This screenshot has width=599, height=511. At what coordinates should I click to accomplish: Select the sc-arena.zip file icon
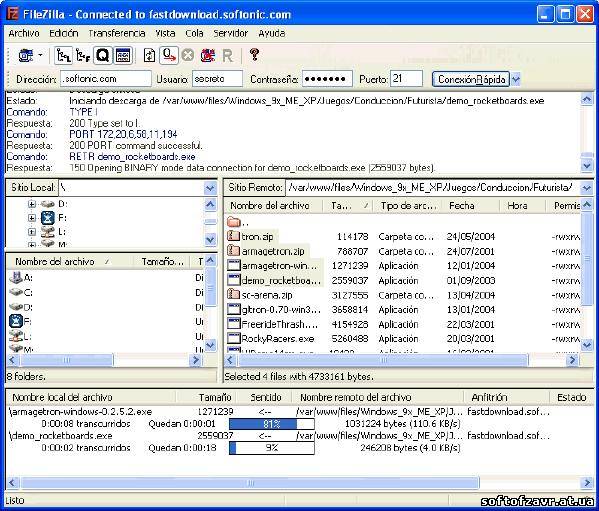click(x=233, y=294)
